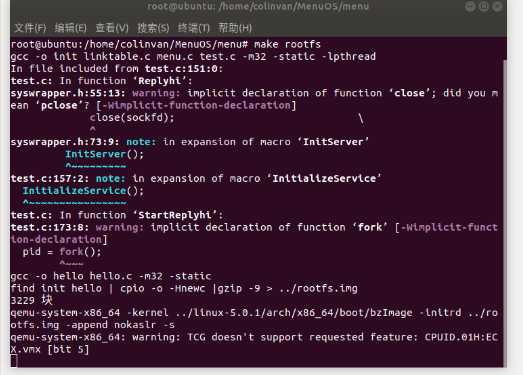Open the 编辑(E) menu

click(70, 28)
